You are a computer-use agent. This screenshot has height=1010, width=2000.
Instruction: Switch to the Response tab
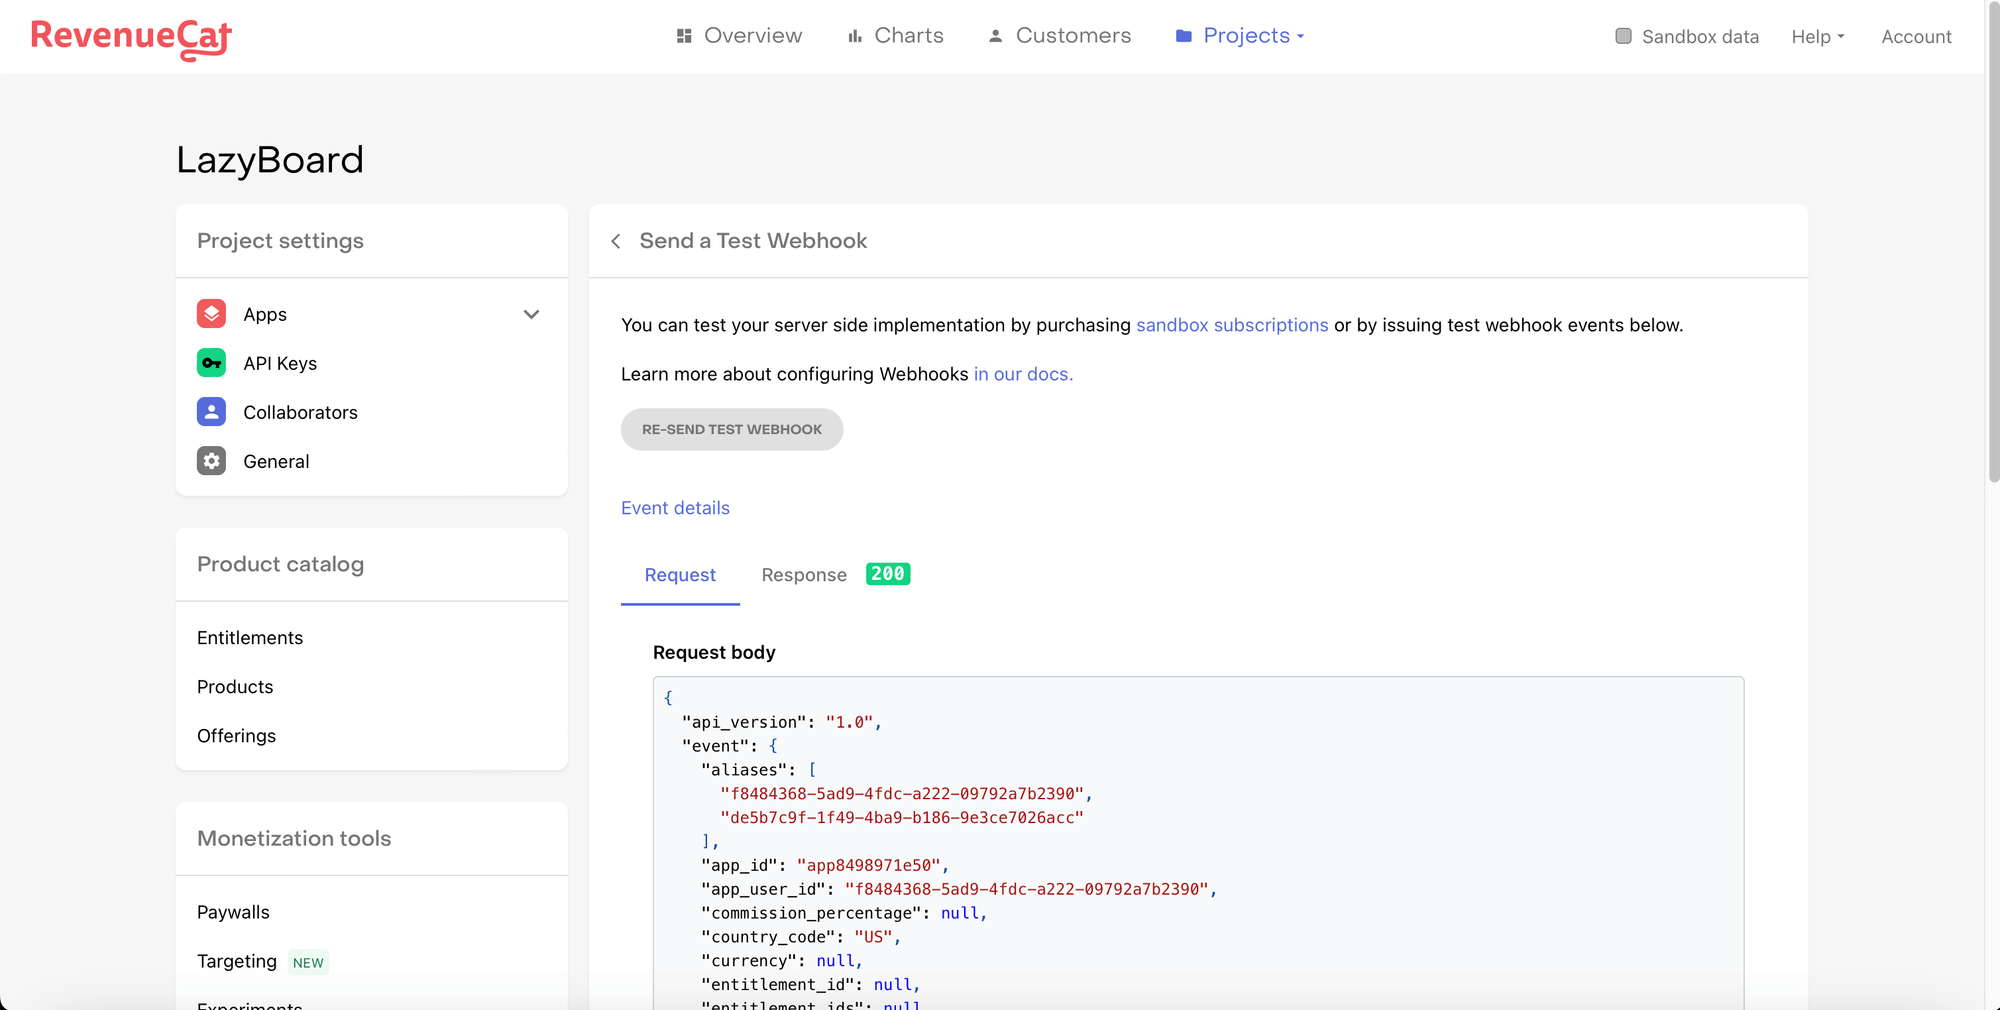click(804, 575)
